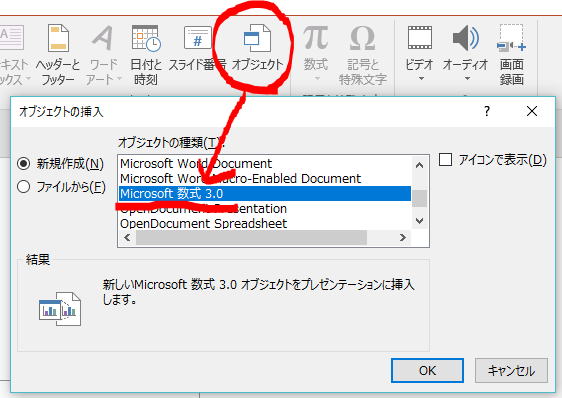This screenshot has width=562, height=398.
Task: Click the Text Box (テキストボックス) icon
Action: (x=12, y=38)
